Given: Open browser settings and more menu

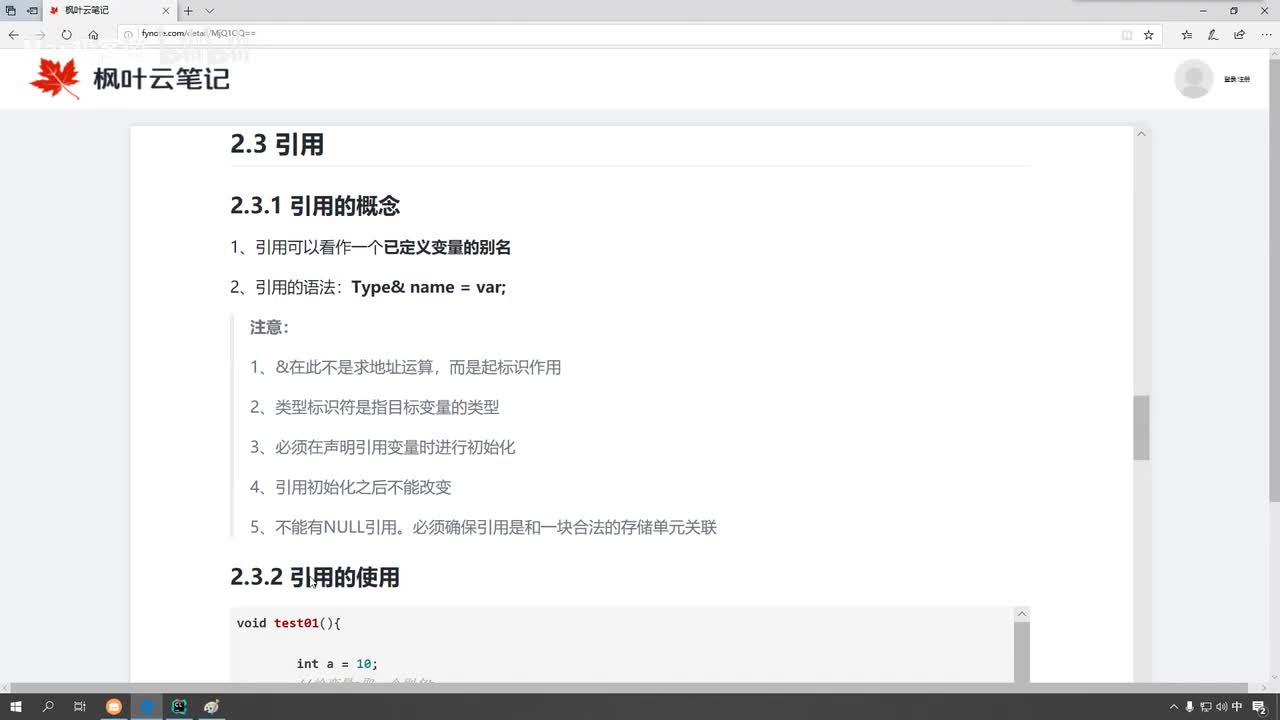Looking at the screenshot, I should click(x=1266, y=34).
